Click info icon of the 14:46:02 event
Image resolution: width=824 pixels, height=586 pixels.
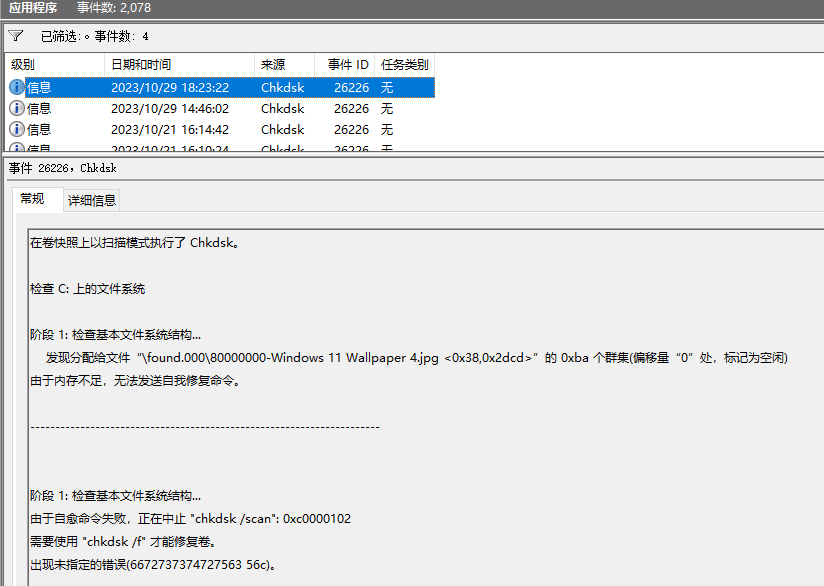point(17,108)
